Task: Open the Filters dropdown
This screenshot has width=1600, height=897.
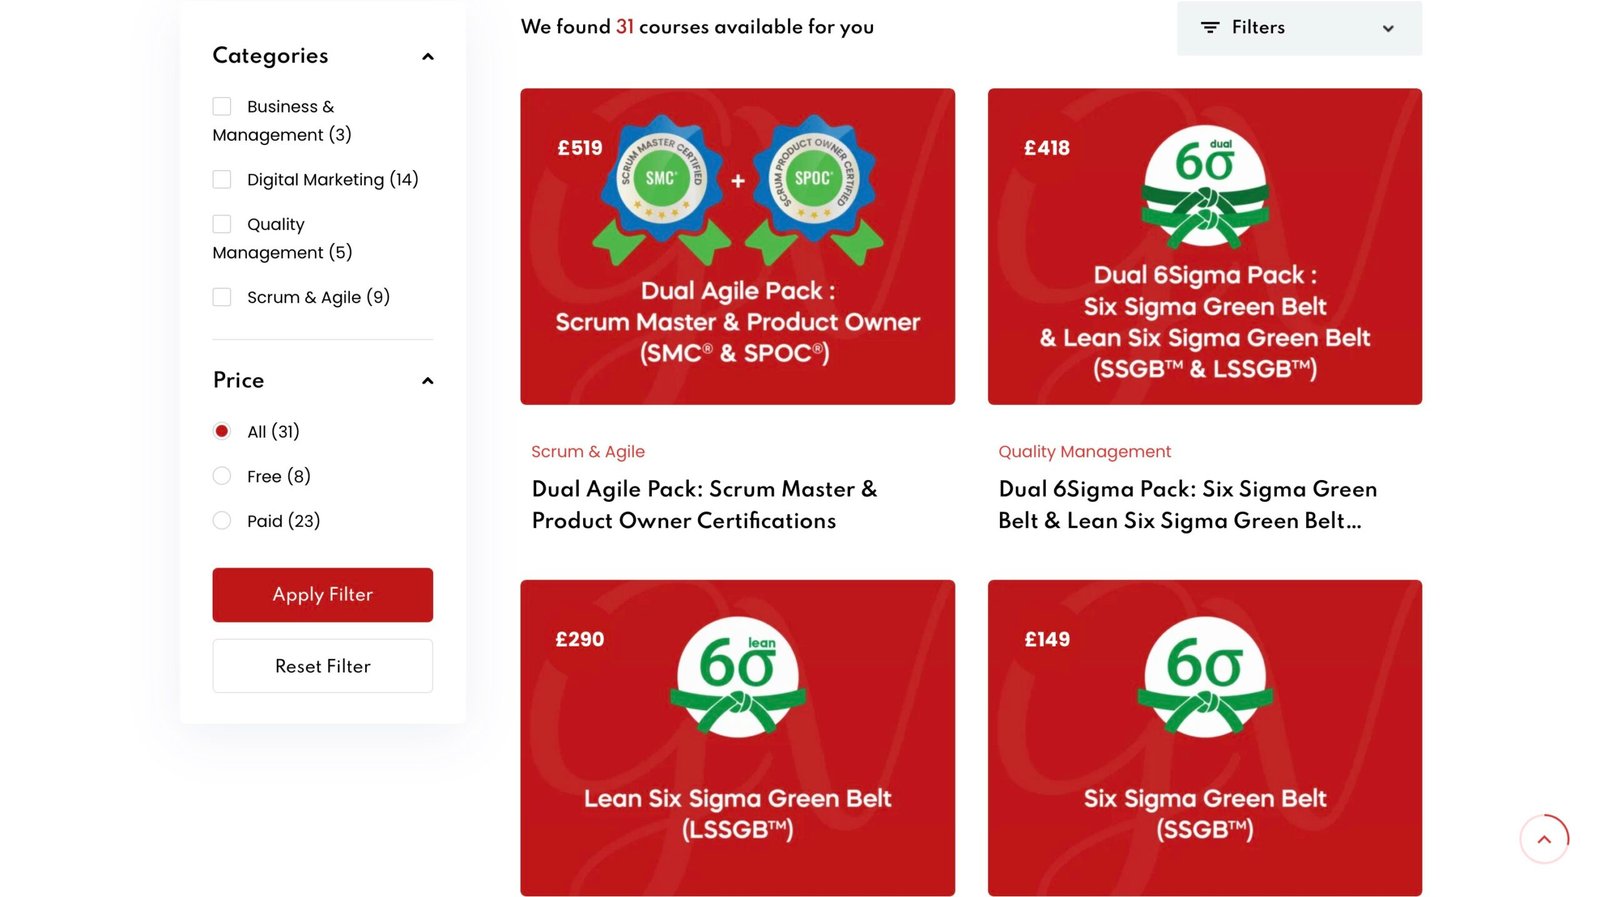Action: pos(1299,28)
